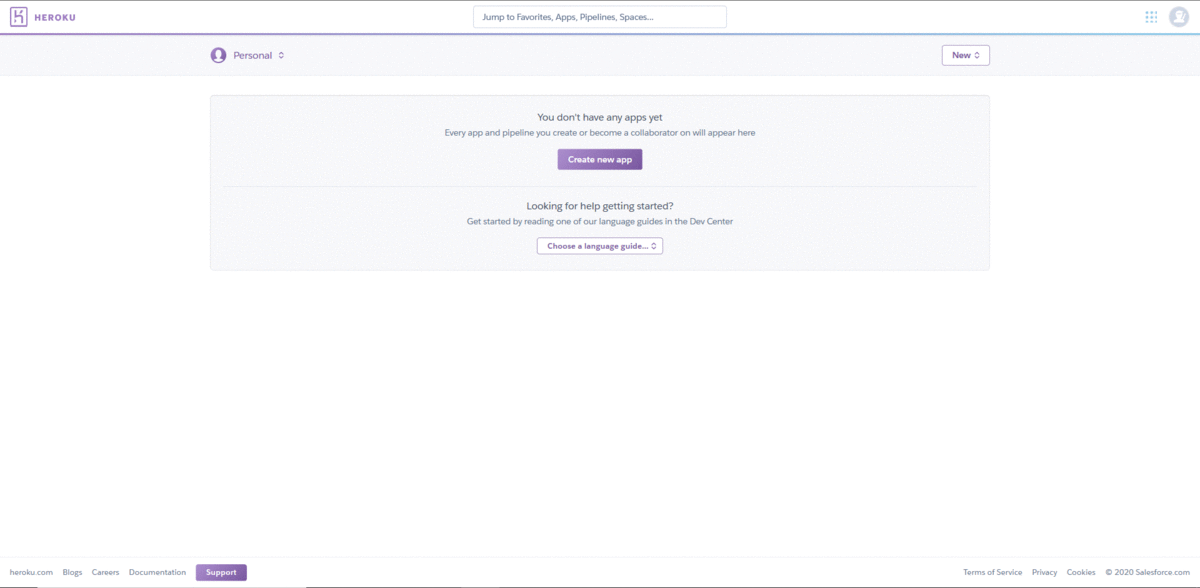Focus the Jump to Favorites search field
The height and width of the screenshot is (588, 1200).
click(x=600, y=17)
